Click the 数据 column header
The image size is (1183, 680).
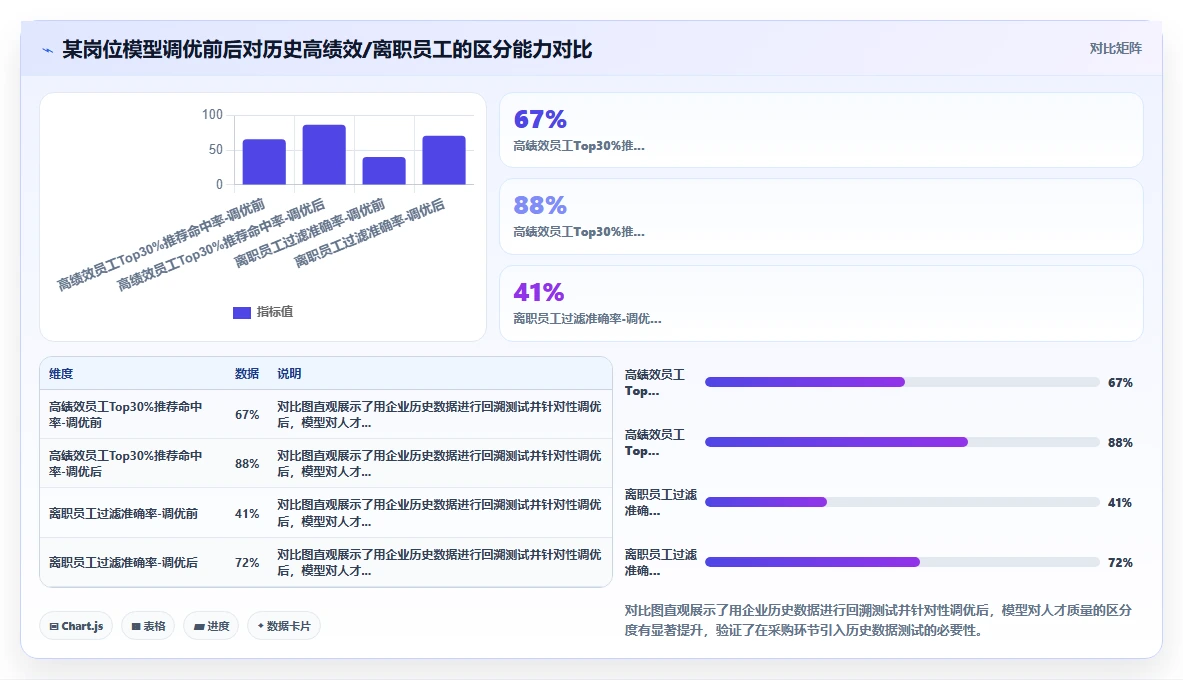coord(247,374)
